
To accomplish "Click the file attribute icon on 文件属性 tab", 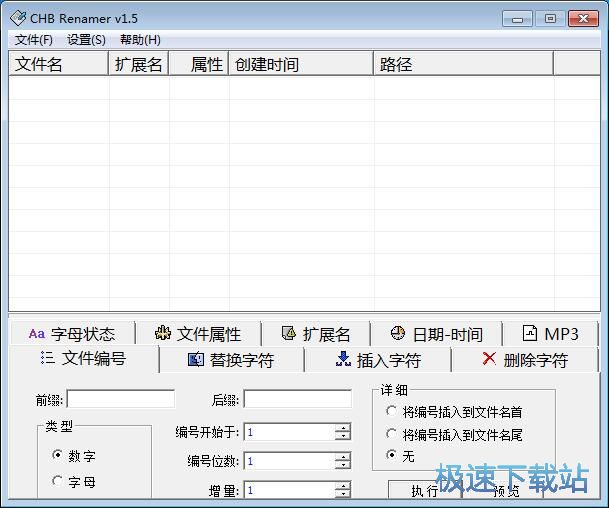I will click(163, 333).
